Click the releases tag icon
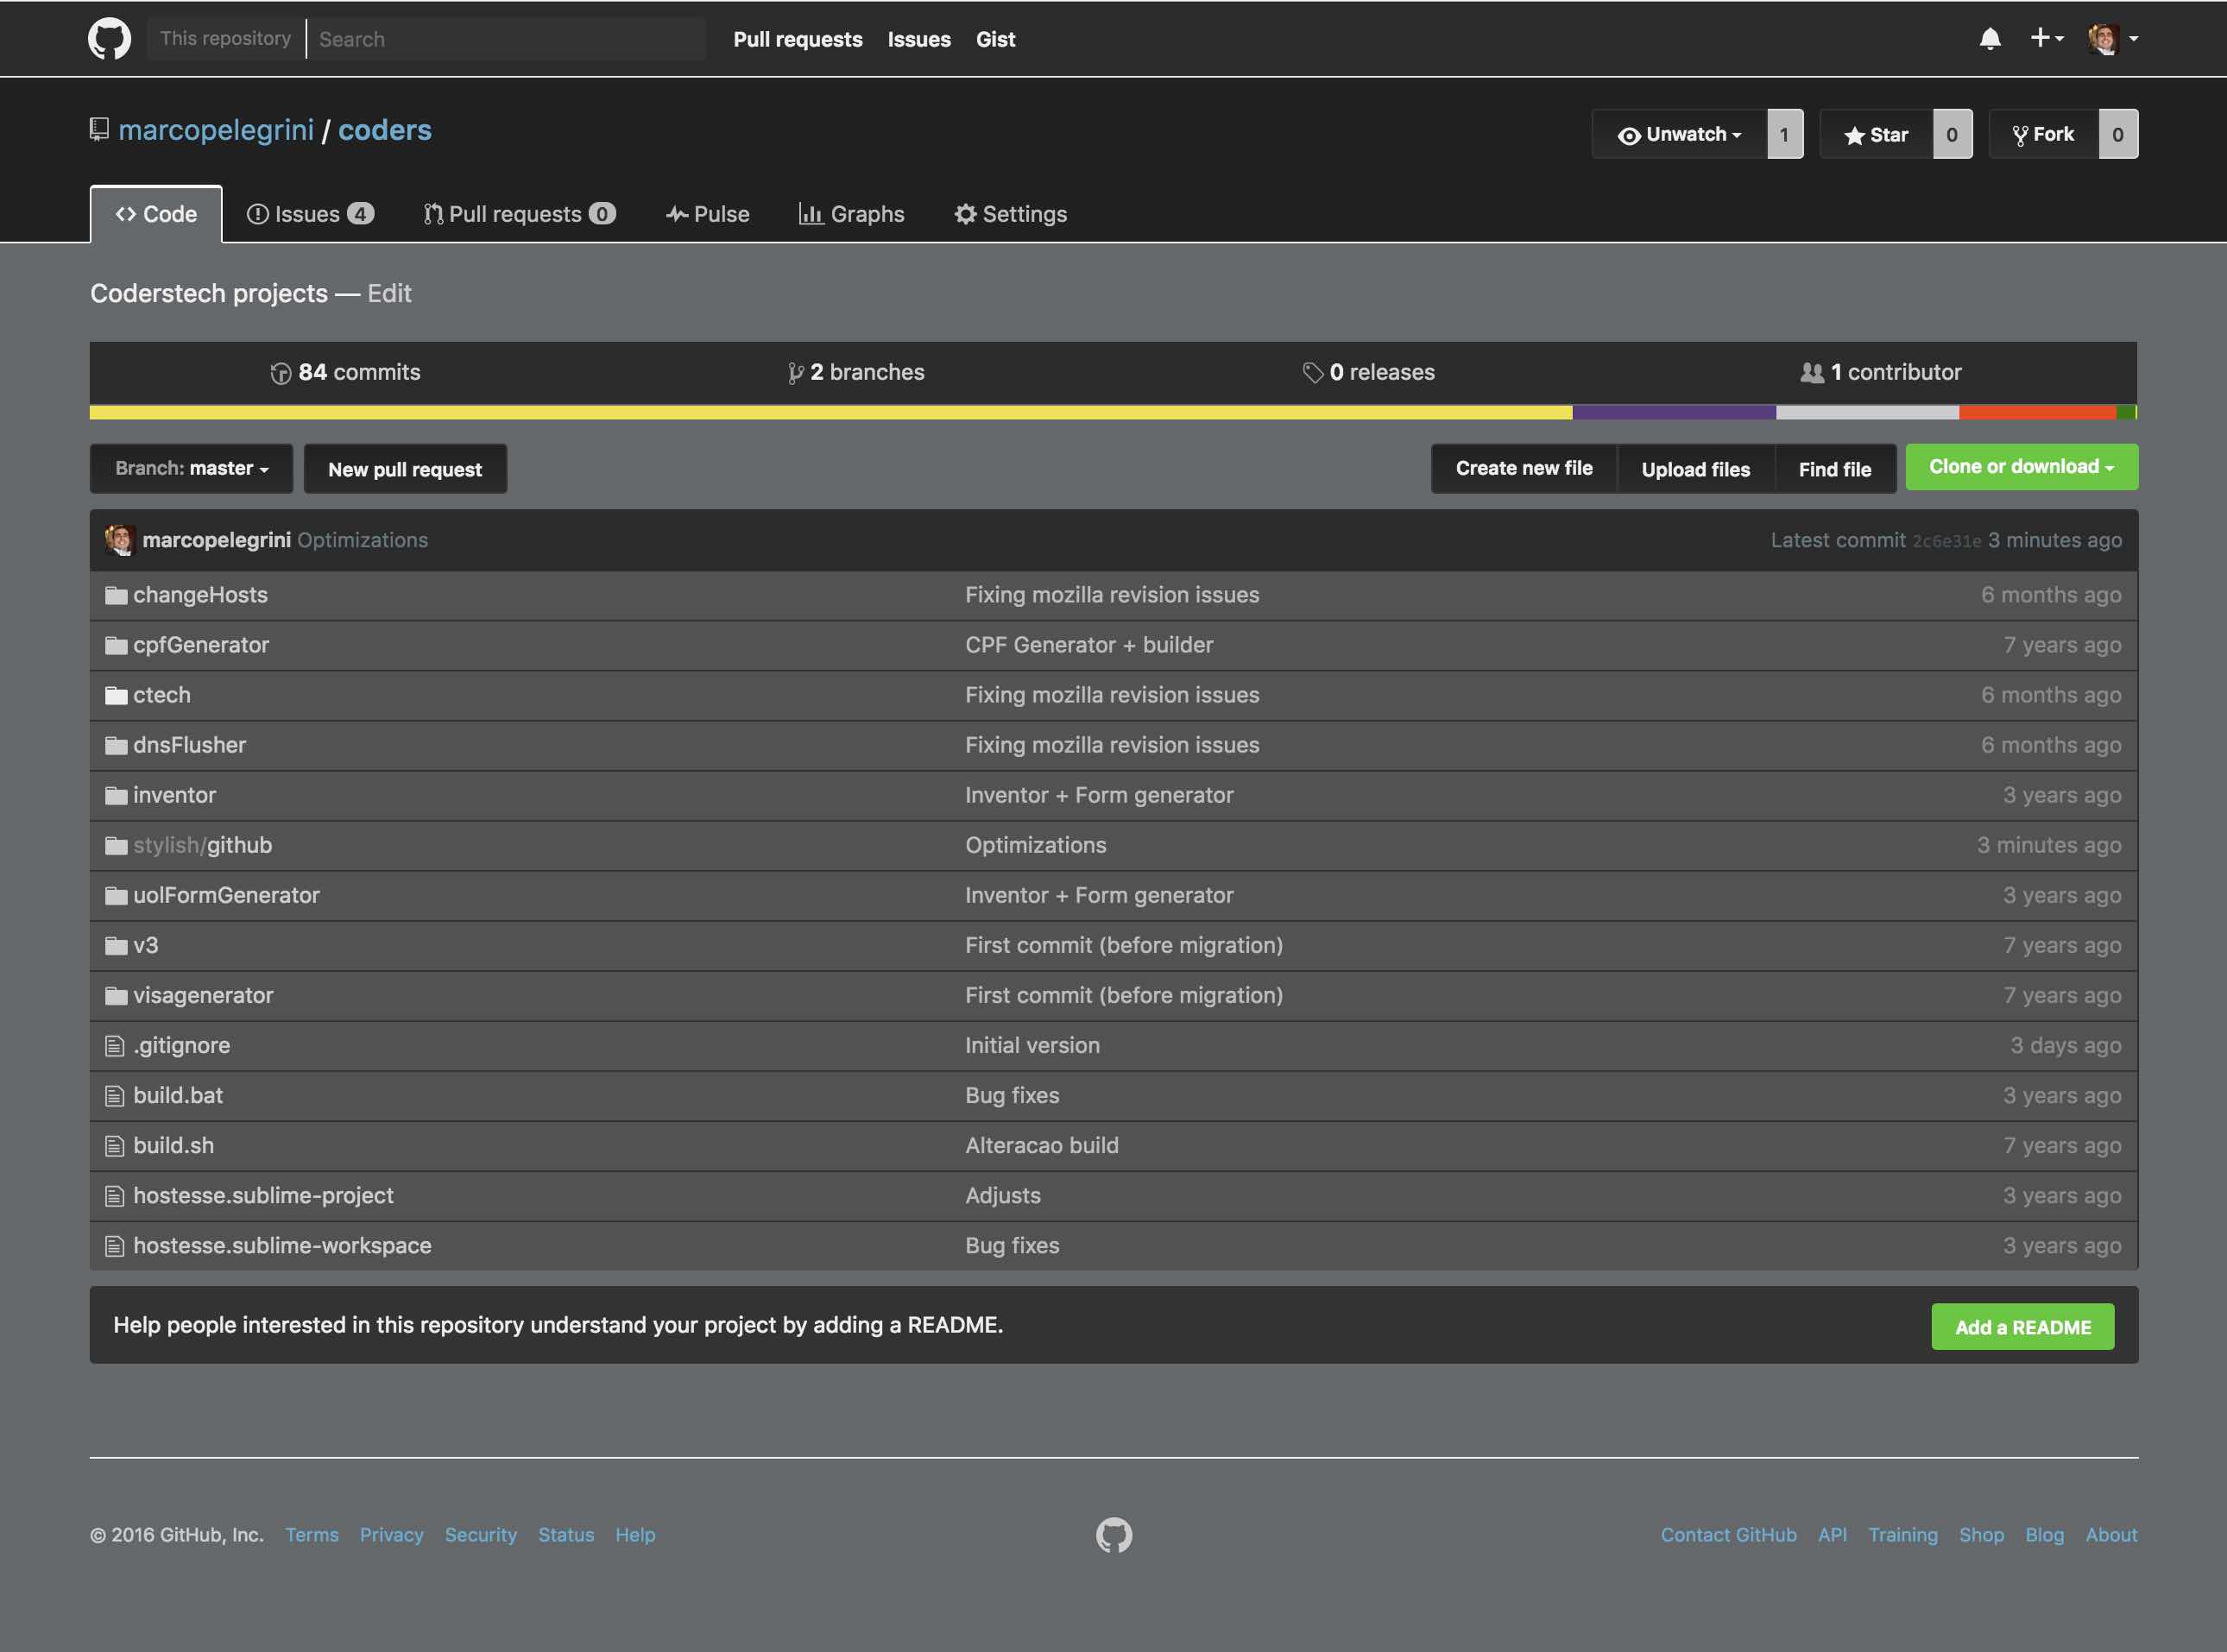 pyautogui.click(x=1313, y=373)
